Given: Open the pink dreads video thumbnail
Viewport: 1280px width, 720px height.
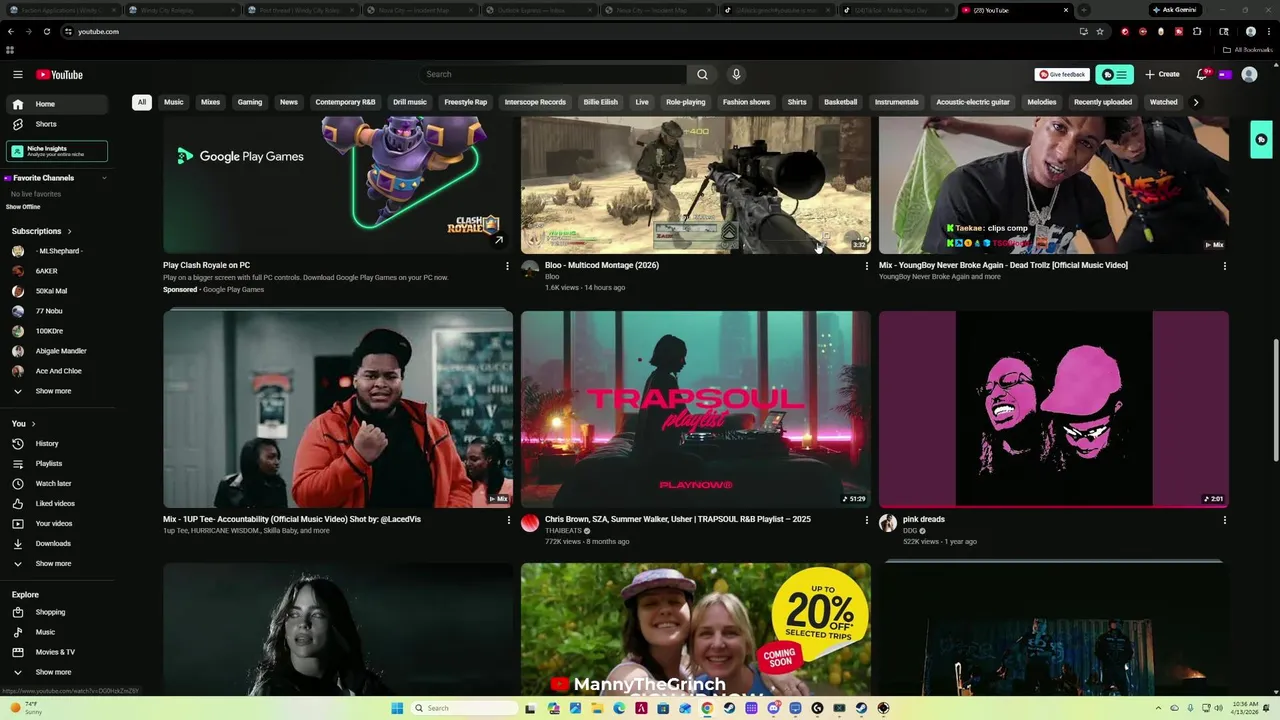Looking at the screenshot, I should point(1054,409).
